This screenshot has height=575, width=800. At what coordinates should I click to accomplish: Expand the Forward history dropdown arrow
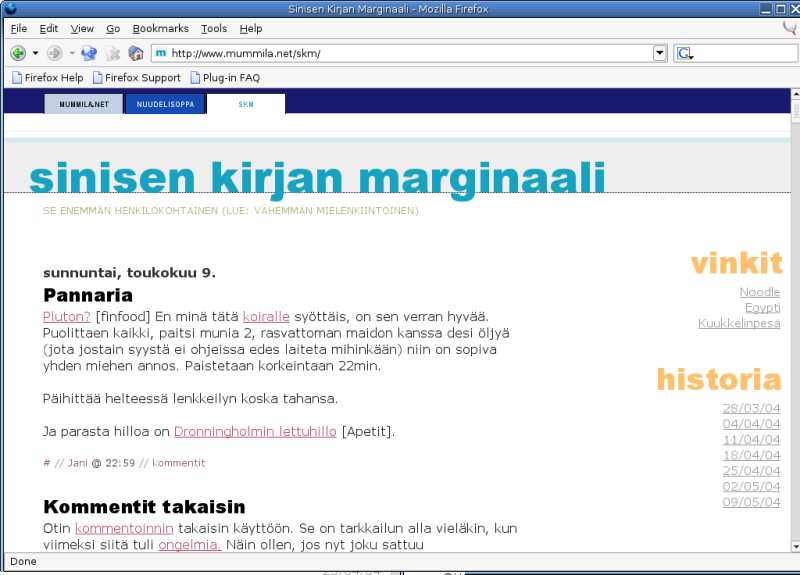[70, 53]
